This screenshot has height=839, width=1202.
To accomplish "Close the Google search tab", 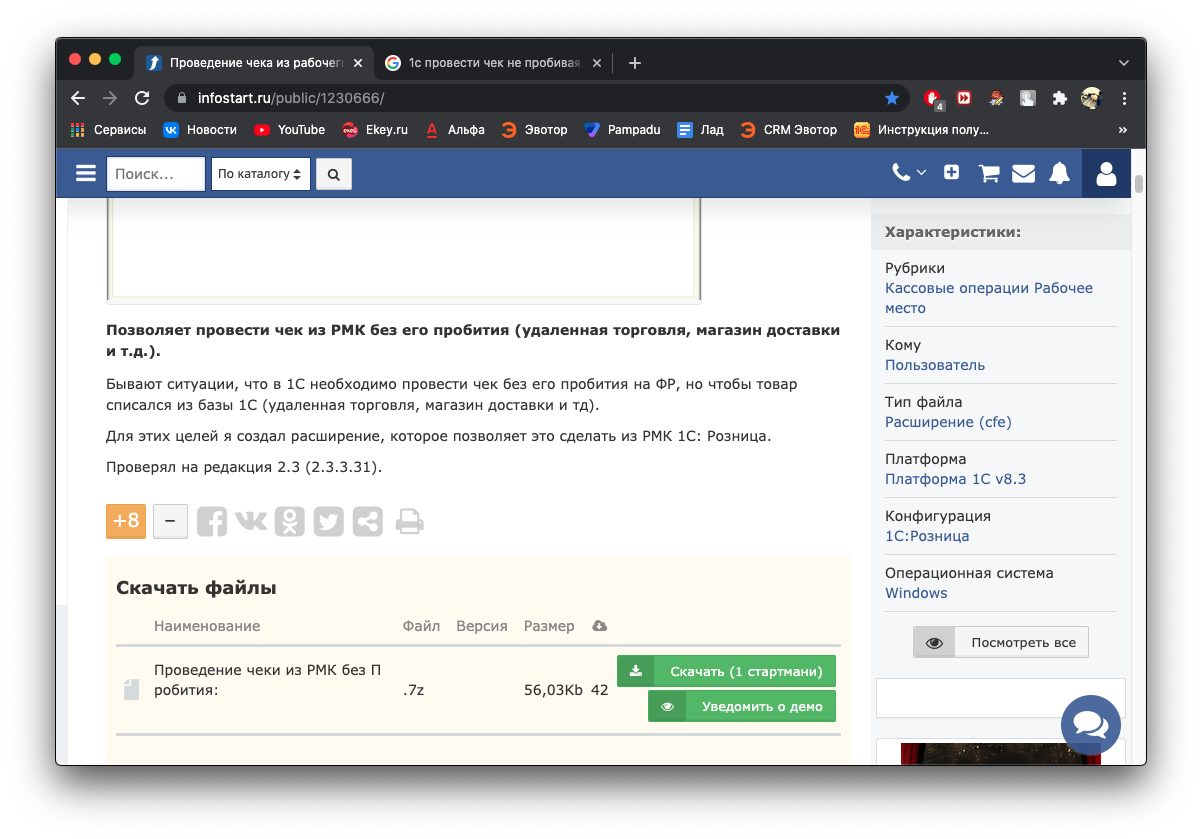I will pyautogui.click(x=597, y=62).
